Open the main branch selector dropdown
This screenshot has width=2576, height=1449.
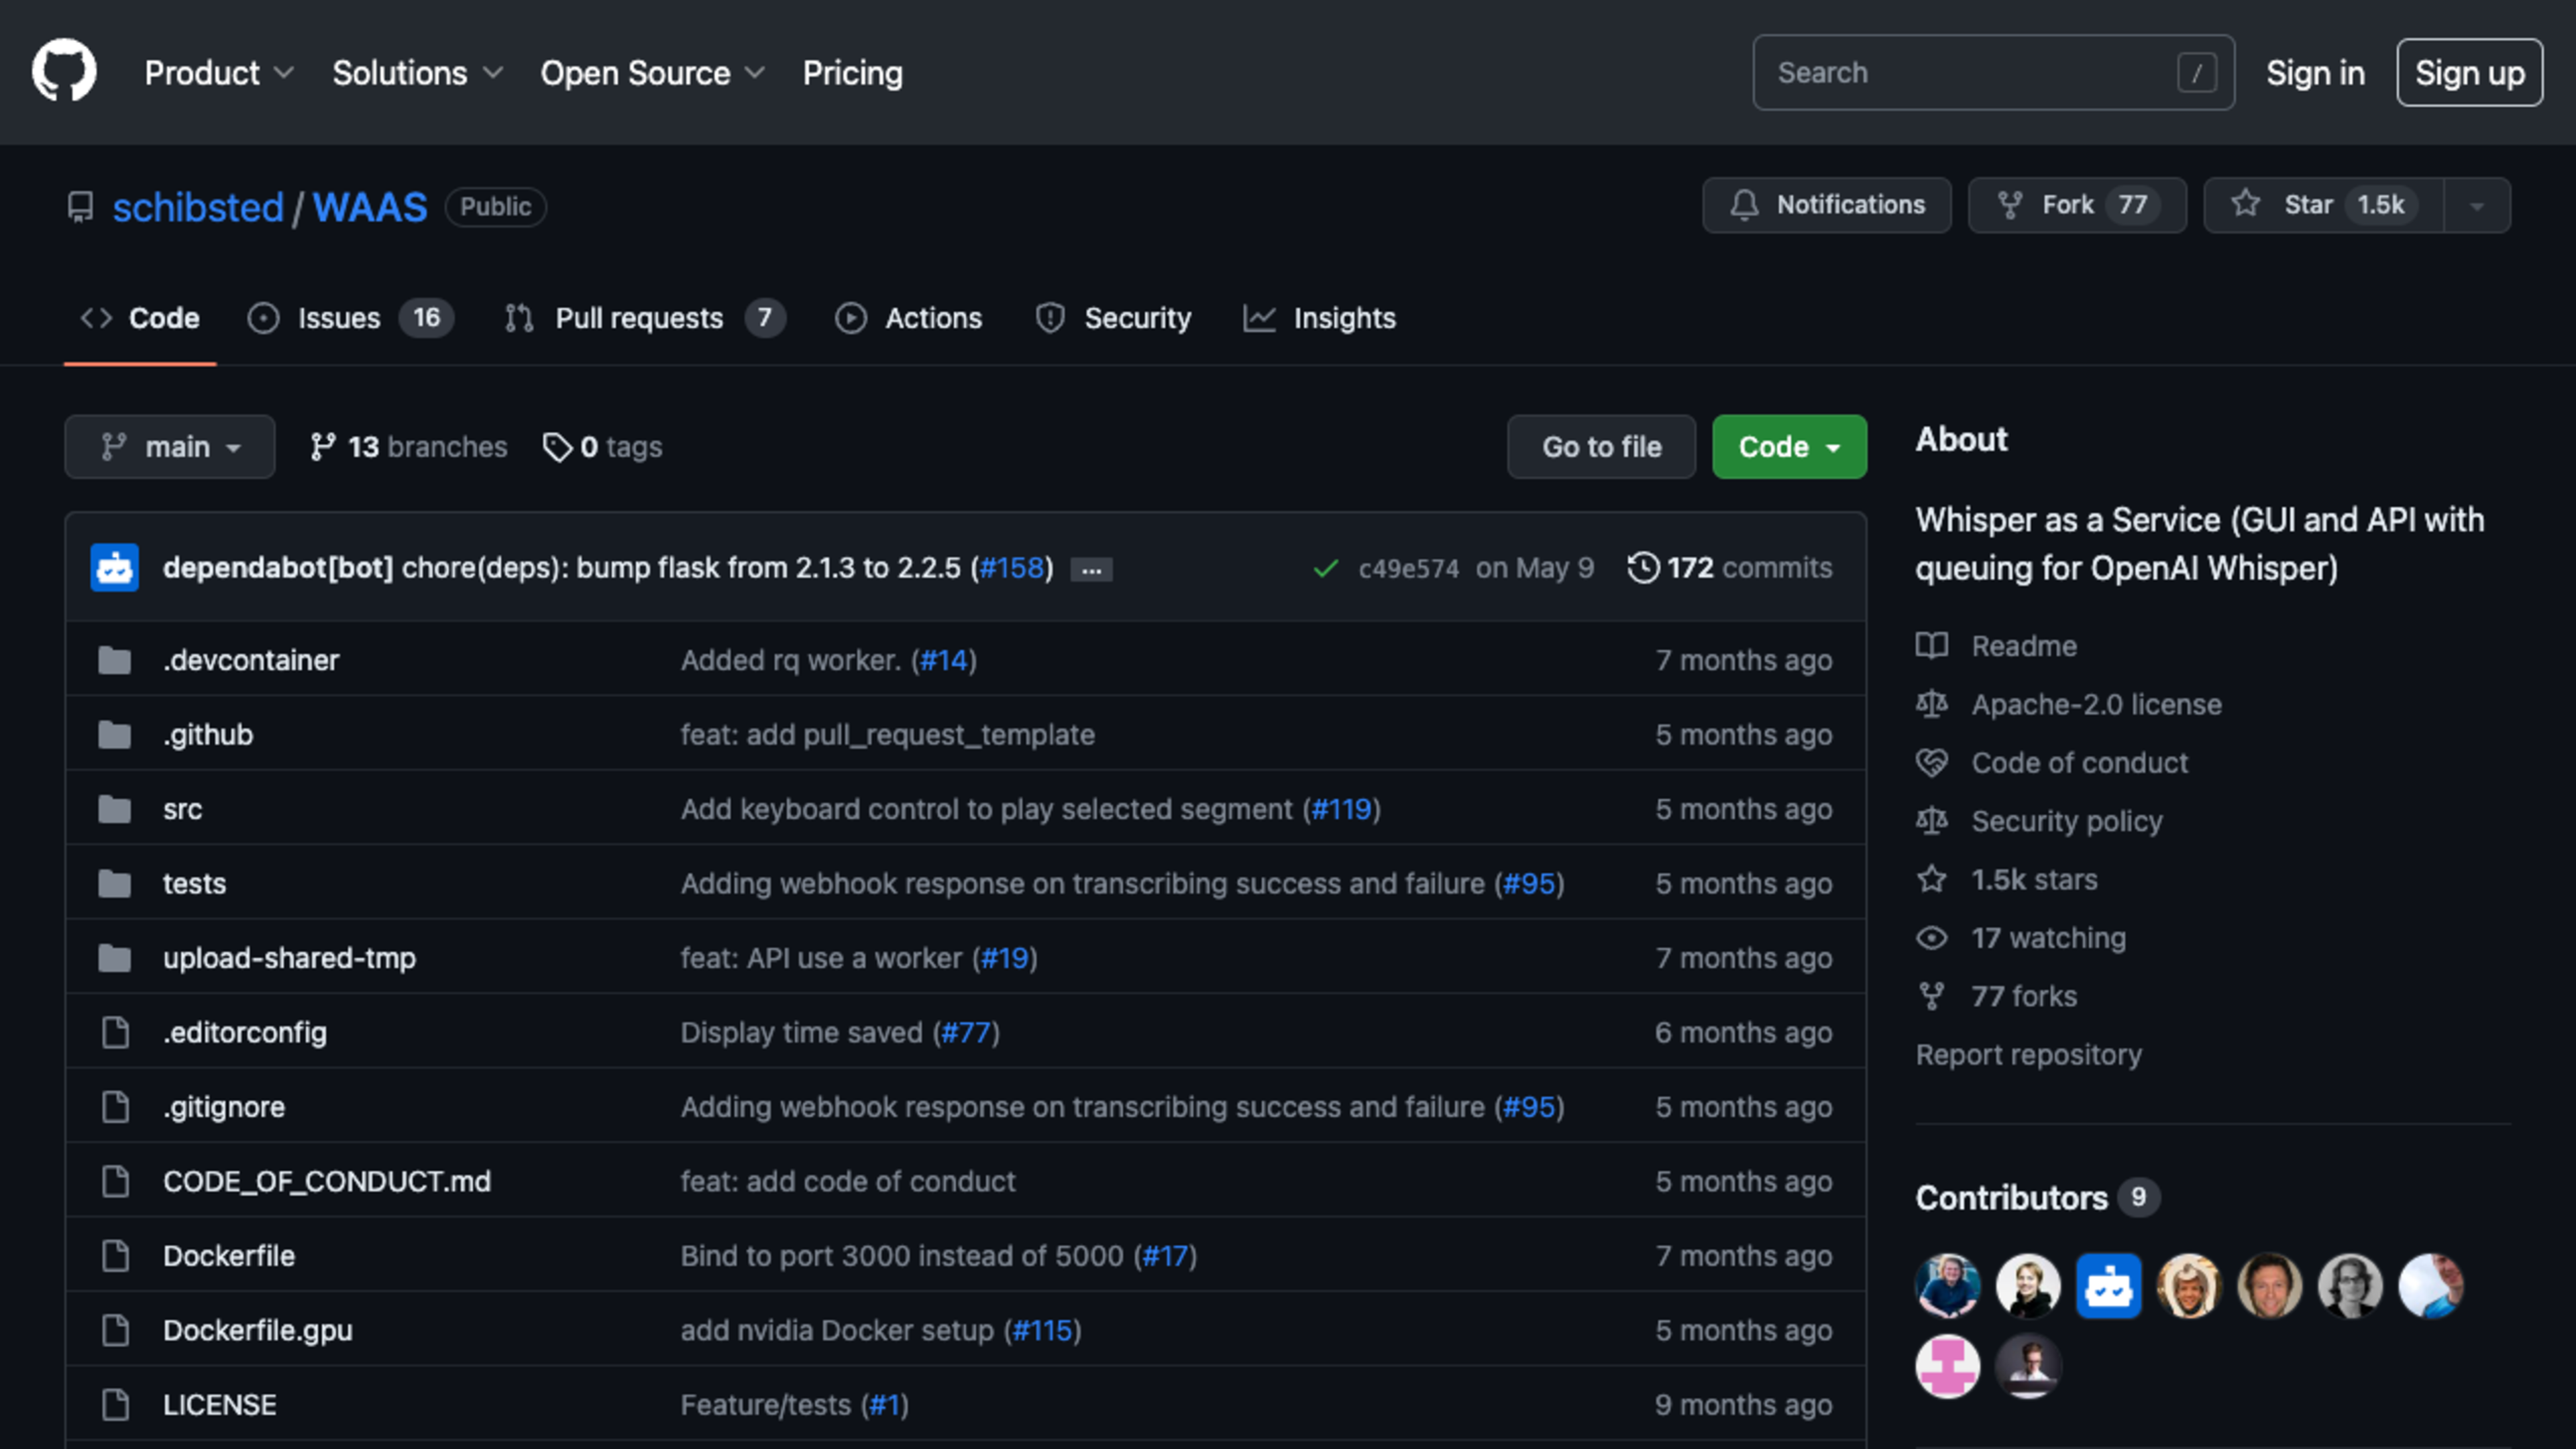[170, 447]
